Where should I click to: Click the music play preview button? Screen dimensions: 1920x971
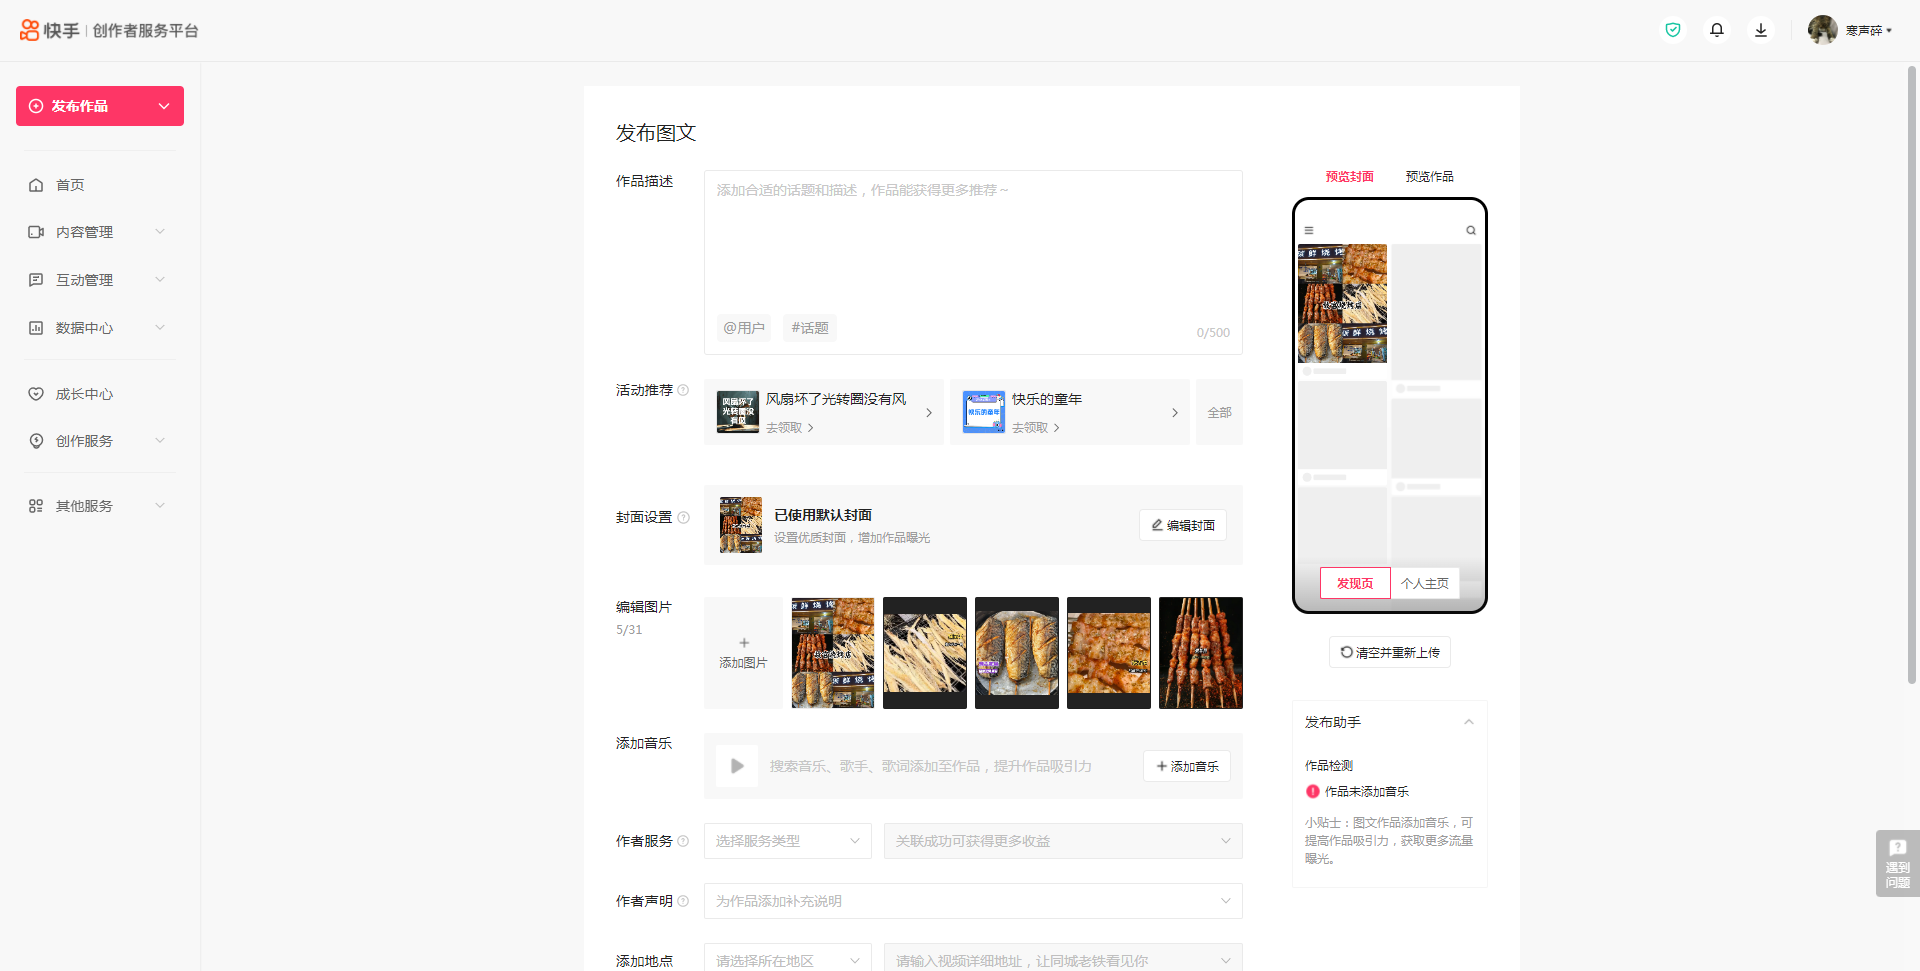pos(737,766)
